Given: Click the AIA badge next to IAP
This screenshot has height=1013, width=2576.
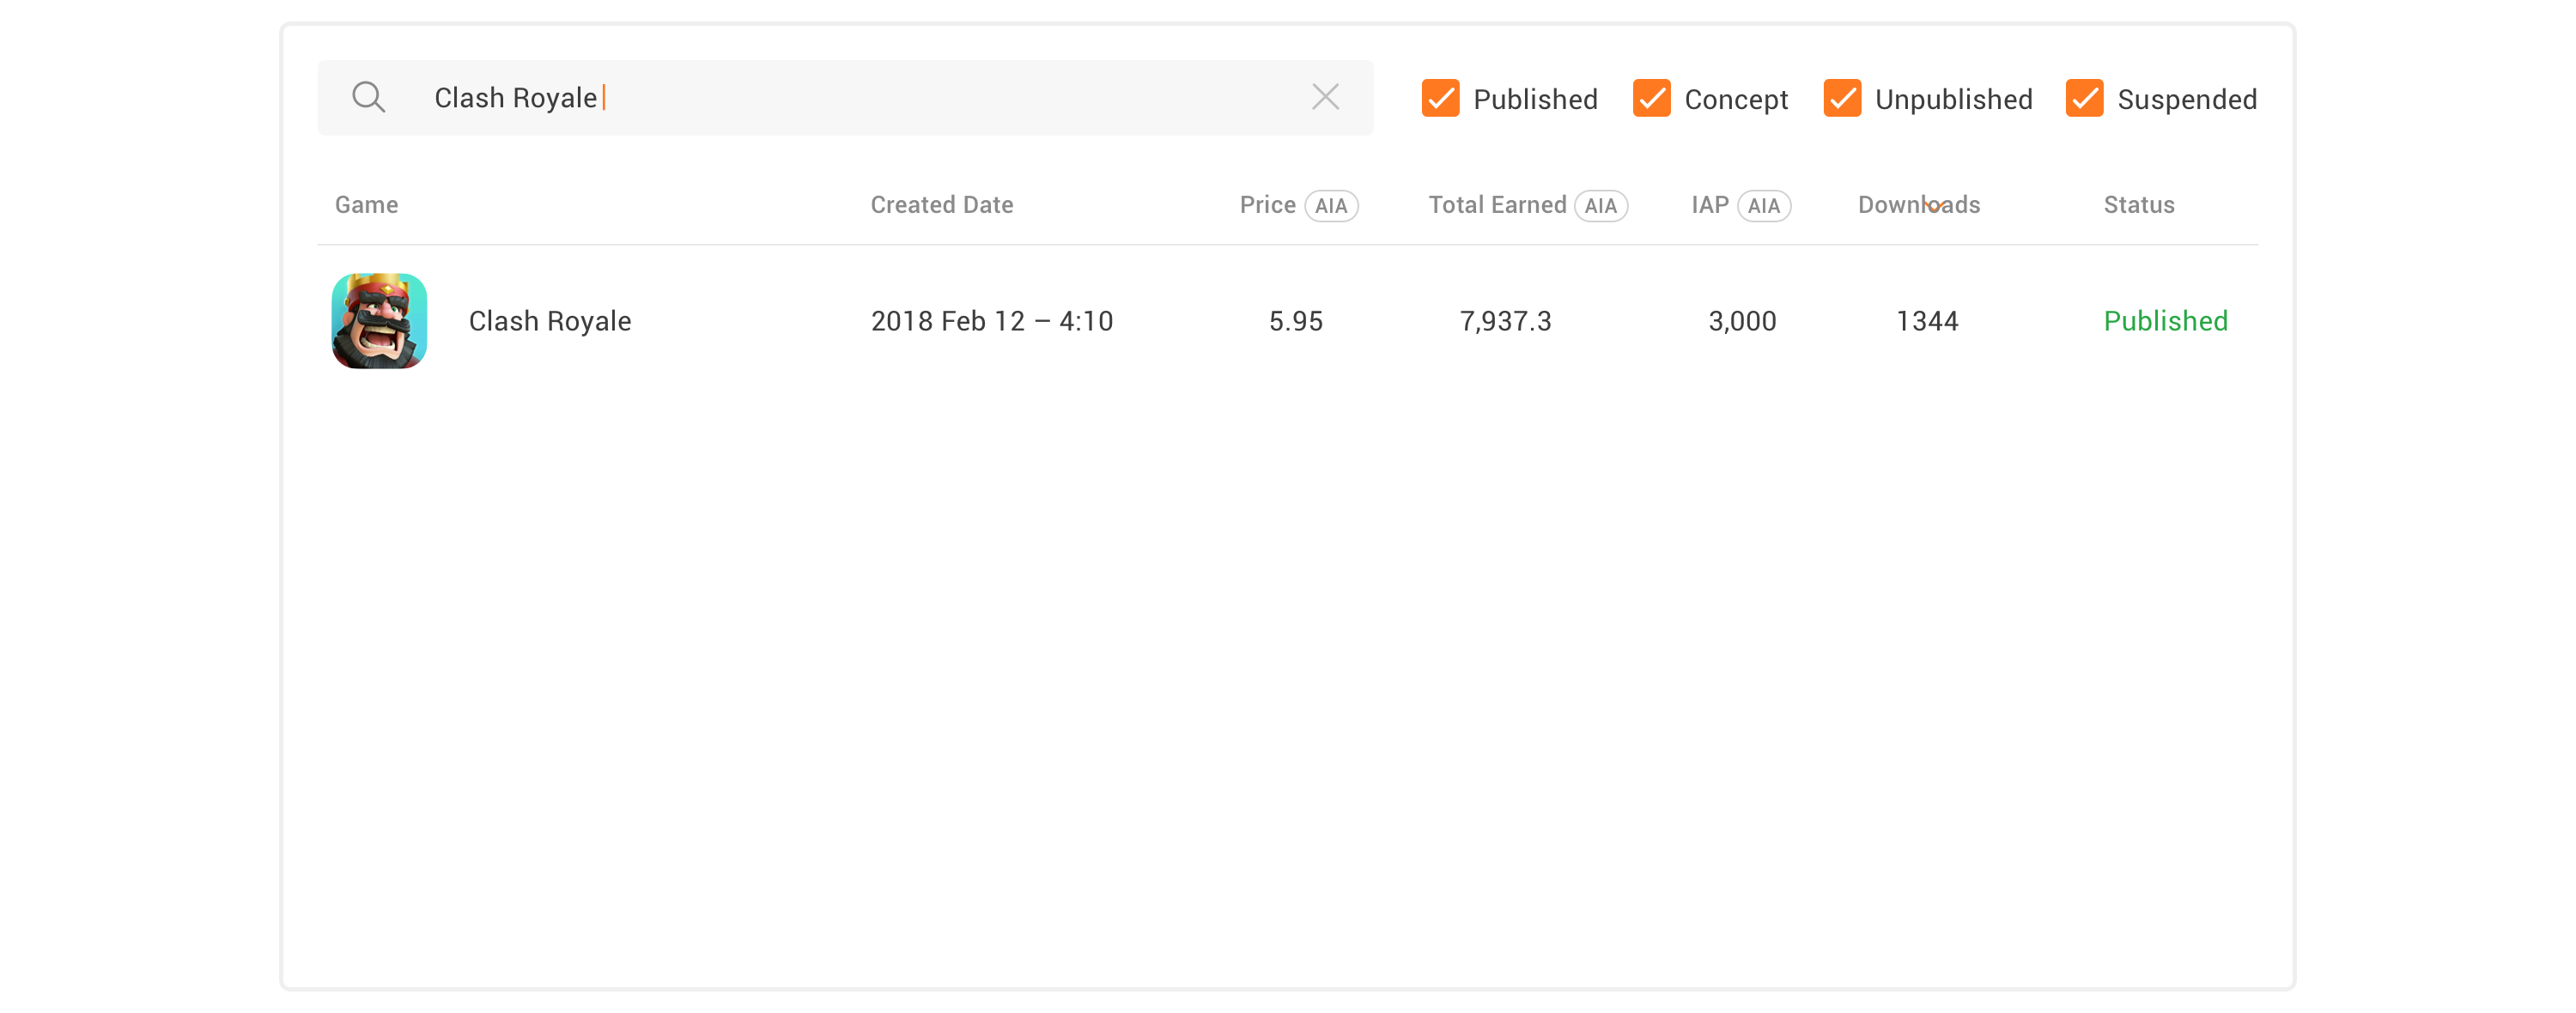Looking at the screenshot, I should pyautogui.click(x=1763, y=206).
